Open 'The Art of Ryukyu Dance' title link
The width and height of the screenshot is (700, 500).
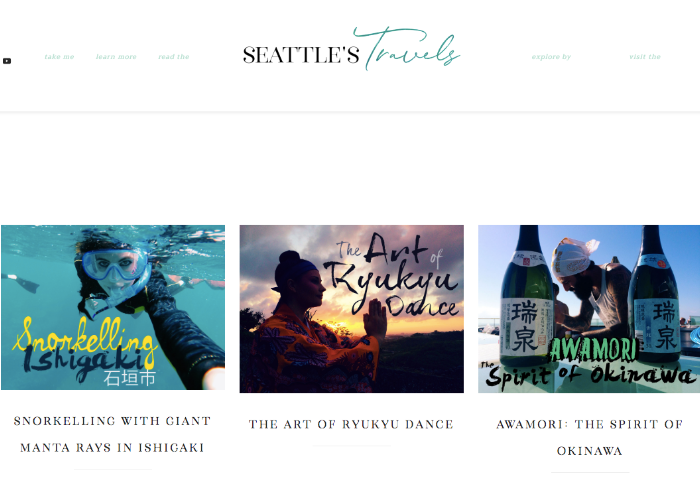coord(351,424)
